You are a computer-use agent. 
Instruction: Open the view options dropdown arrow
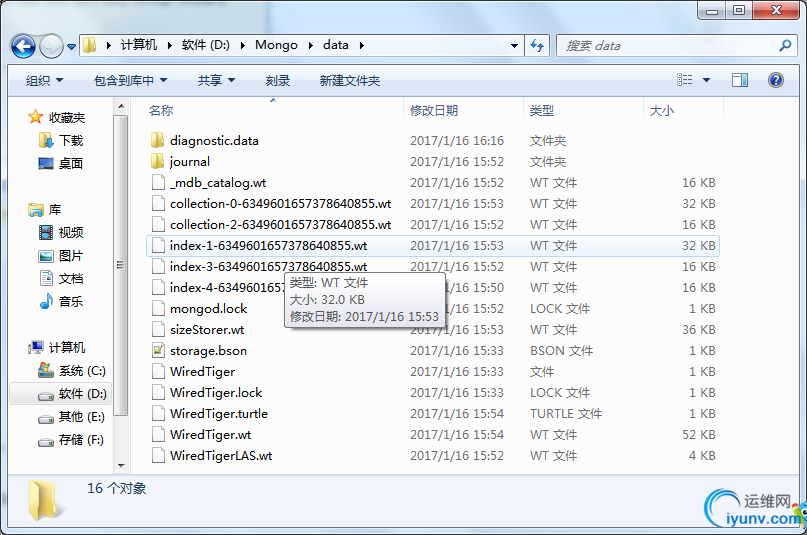click(707, 80)
